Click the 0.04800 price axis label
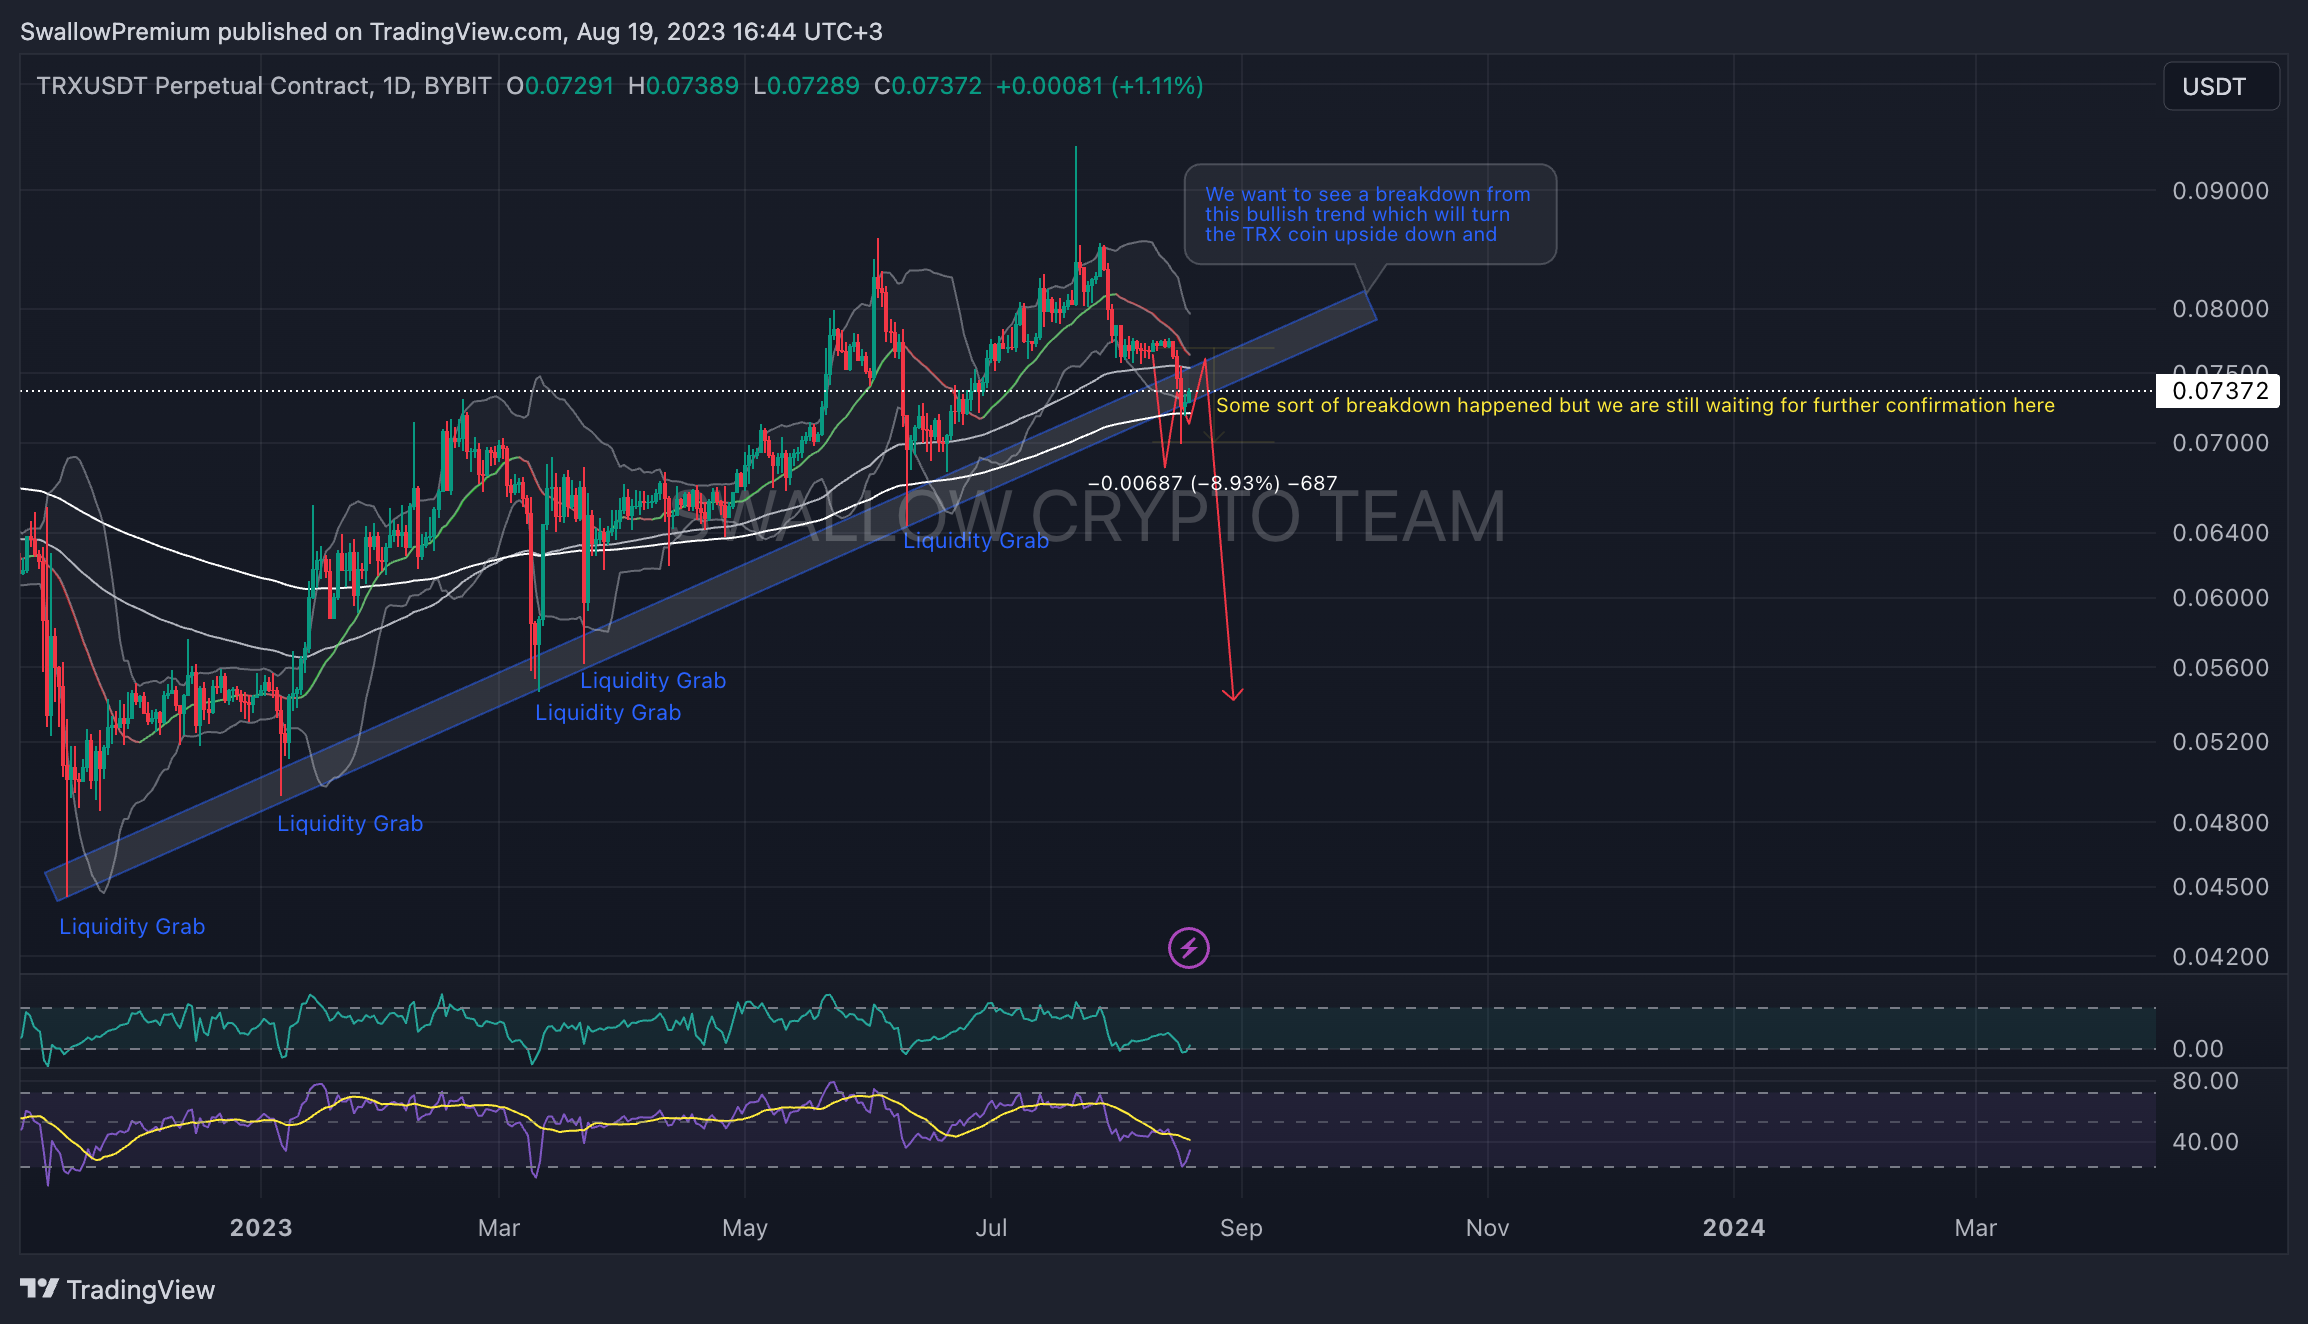Screen dimensions: 2308x1324 tap(2220, 822)
